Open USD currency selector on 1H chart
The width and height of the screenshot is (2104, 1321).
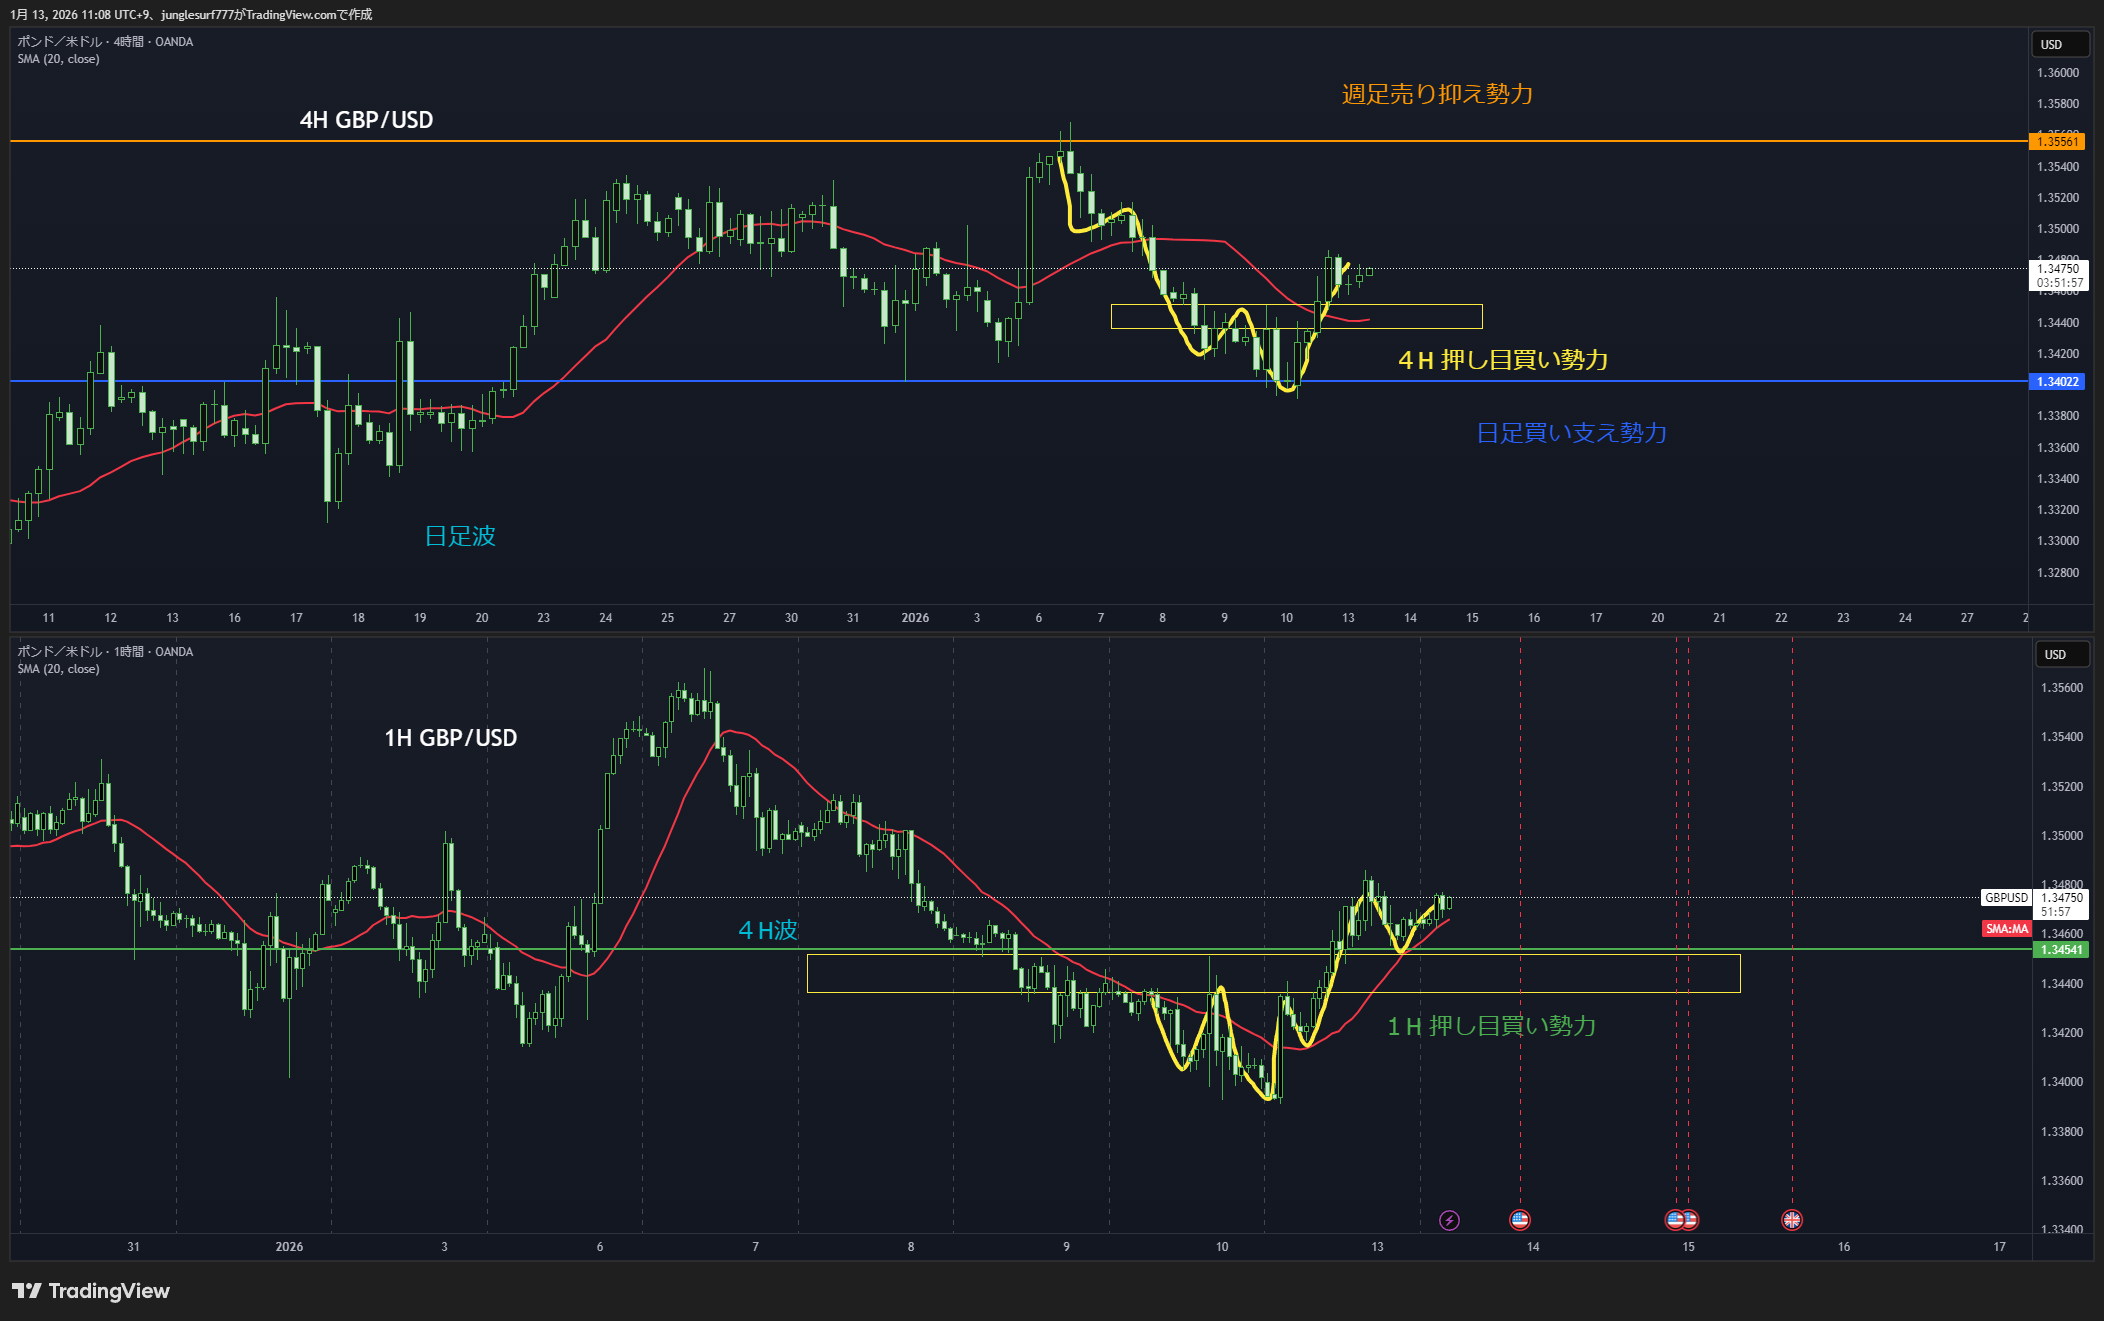click(x=2061, y=655)
